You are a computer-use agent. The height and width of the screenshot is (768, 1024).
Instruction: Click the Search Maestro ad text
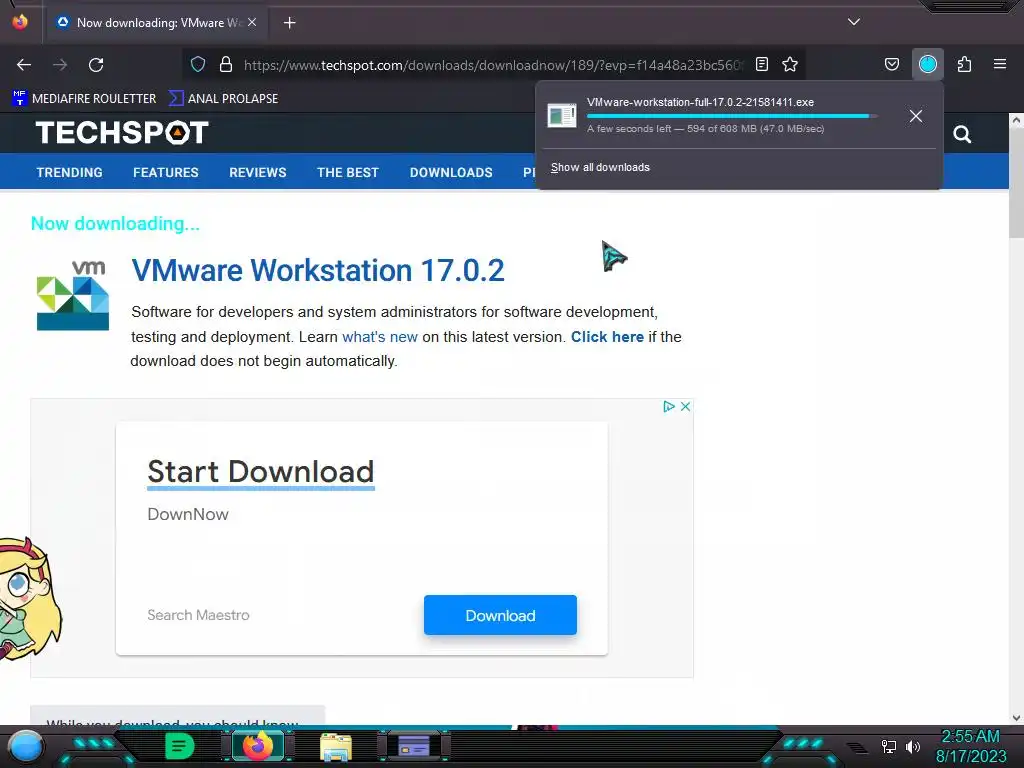click(x=198, y=615)
